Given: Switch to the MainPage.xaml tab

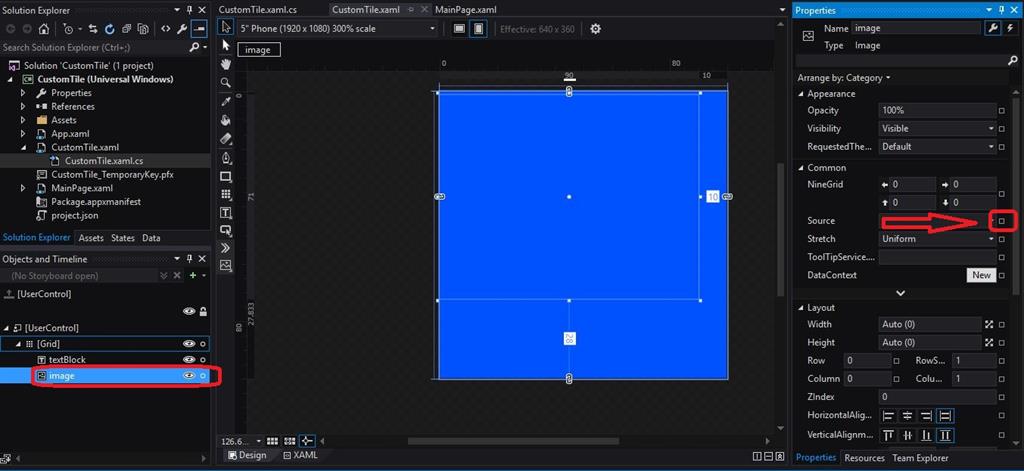Looking at the screenshot, I should 466,10.
